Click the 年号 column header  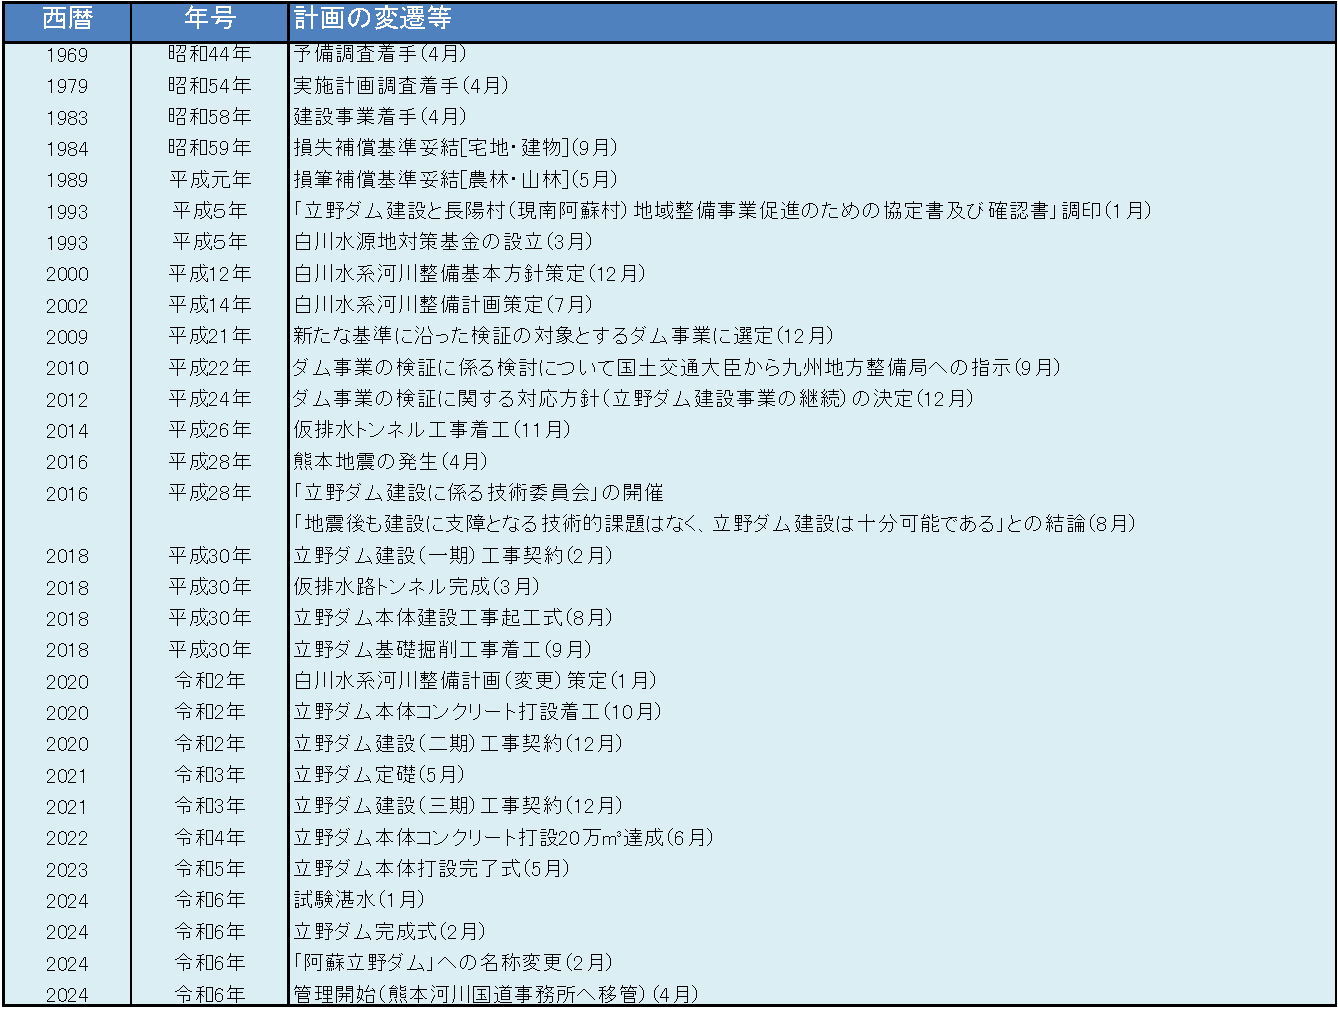point(210,19)
